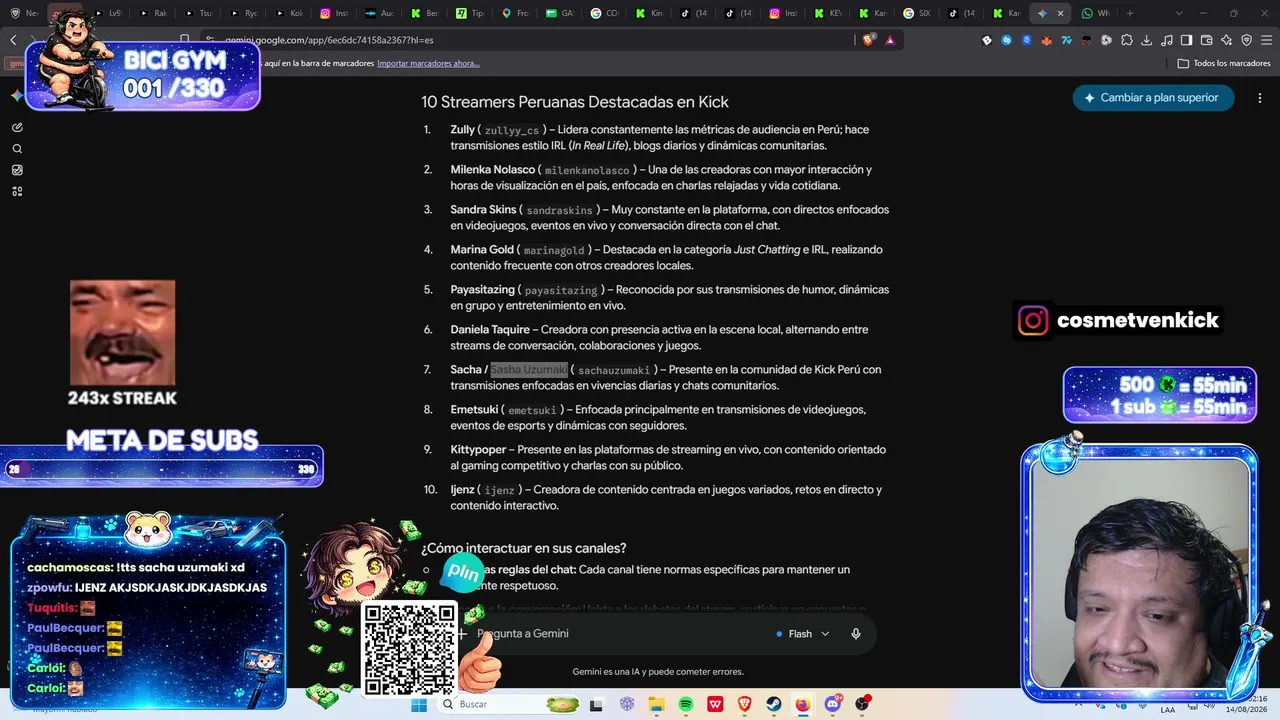Open Steam from the taskbar

coord(774,704)
